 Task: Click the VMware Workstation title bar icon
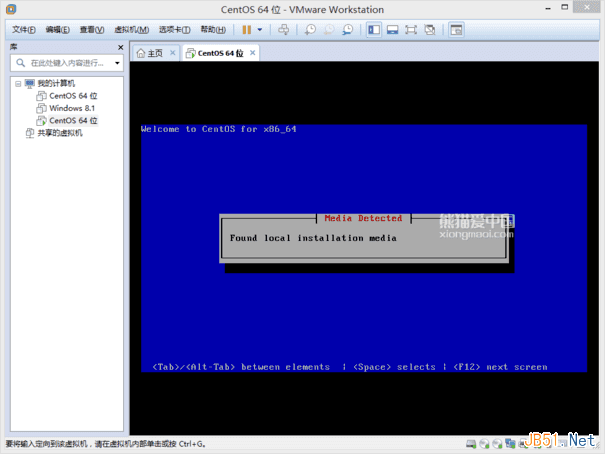click(x=11, y=9)
